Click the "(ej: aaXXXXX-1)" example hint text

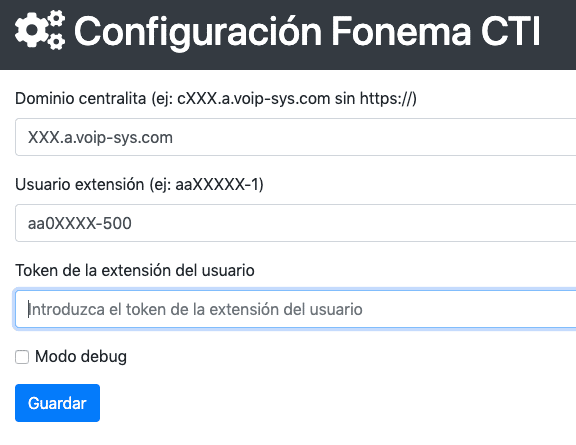206,184
